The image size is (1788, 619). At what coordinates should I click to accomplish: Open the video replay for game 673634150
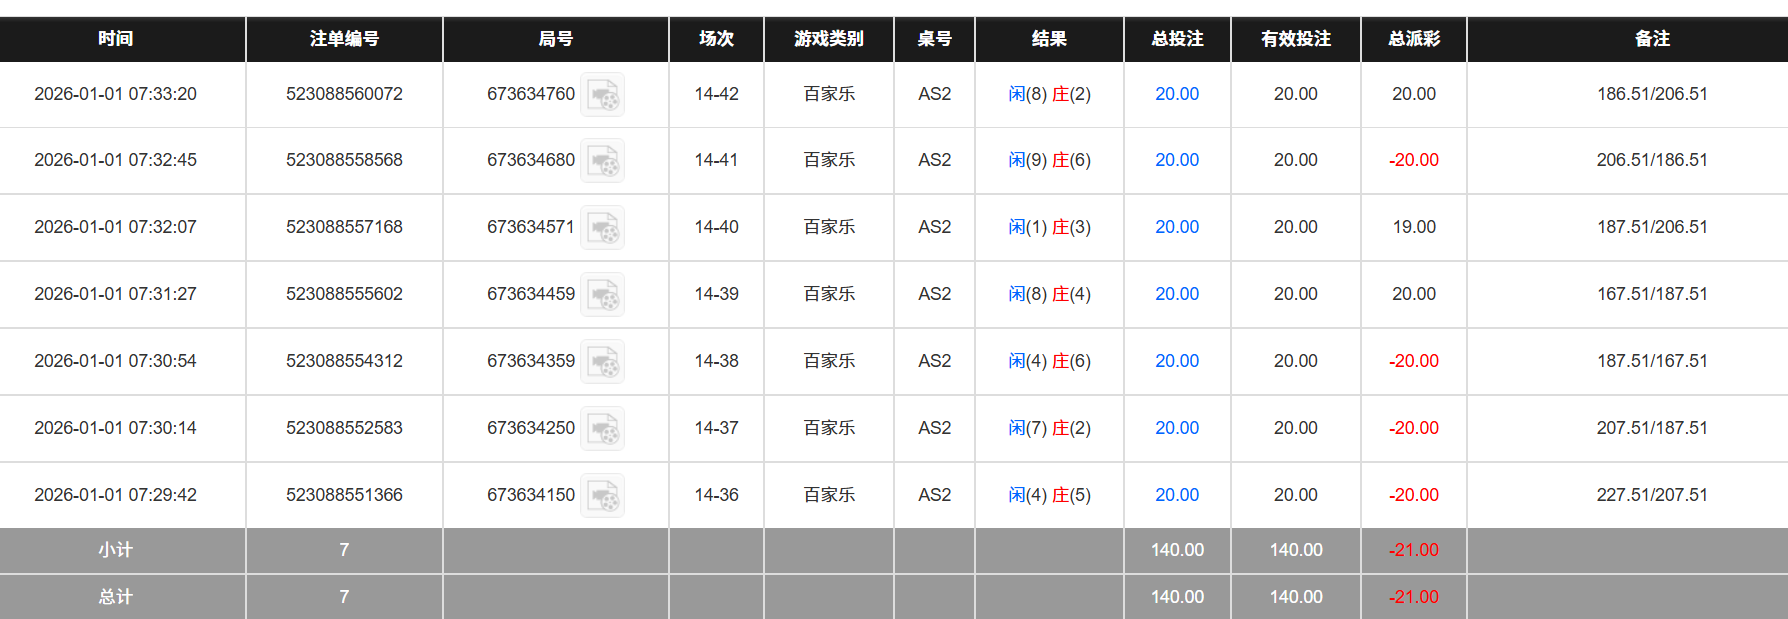602,494
